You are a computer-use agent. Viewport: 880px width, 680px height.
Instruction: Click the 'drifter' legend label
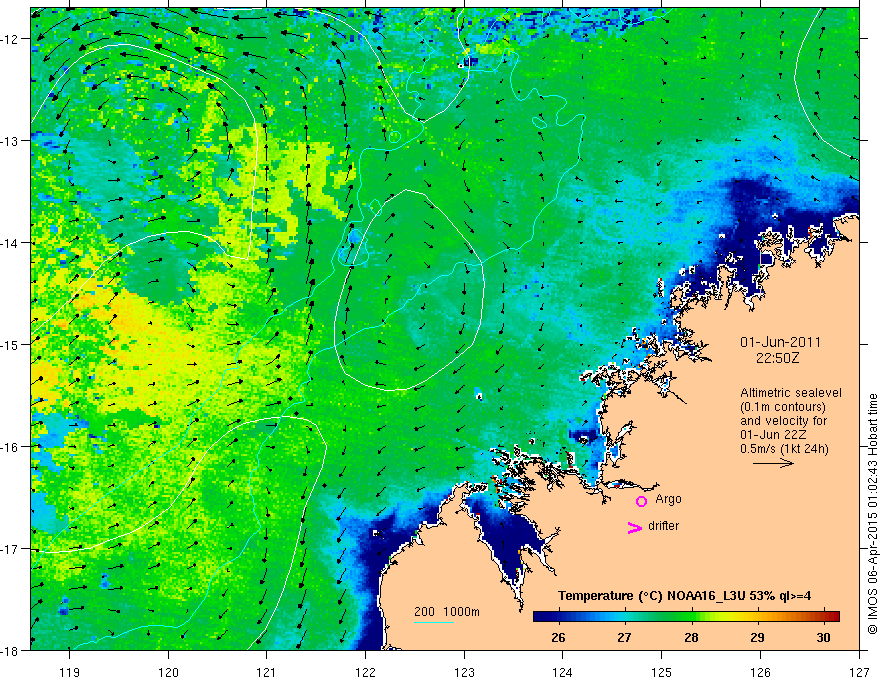pyautogui.click(x=663, y=526)
